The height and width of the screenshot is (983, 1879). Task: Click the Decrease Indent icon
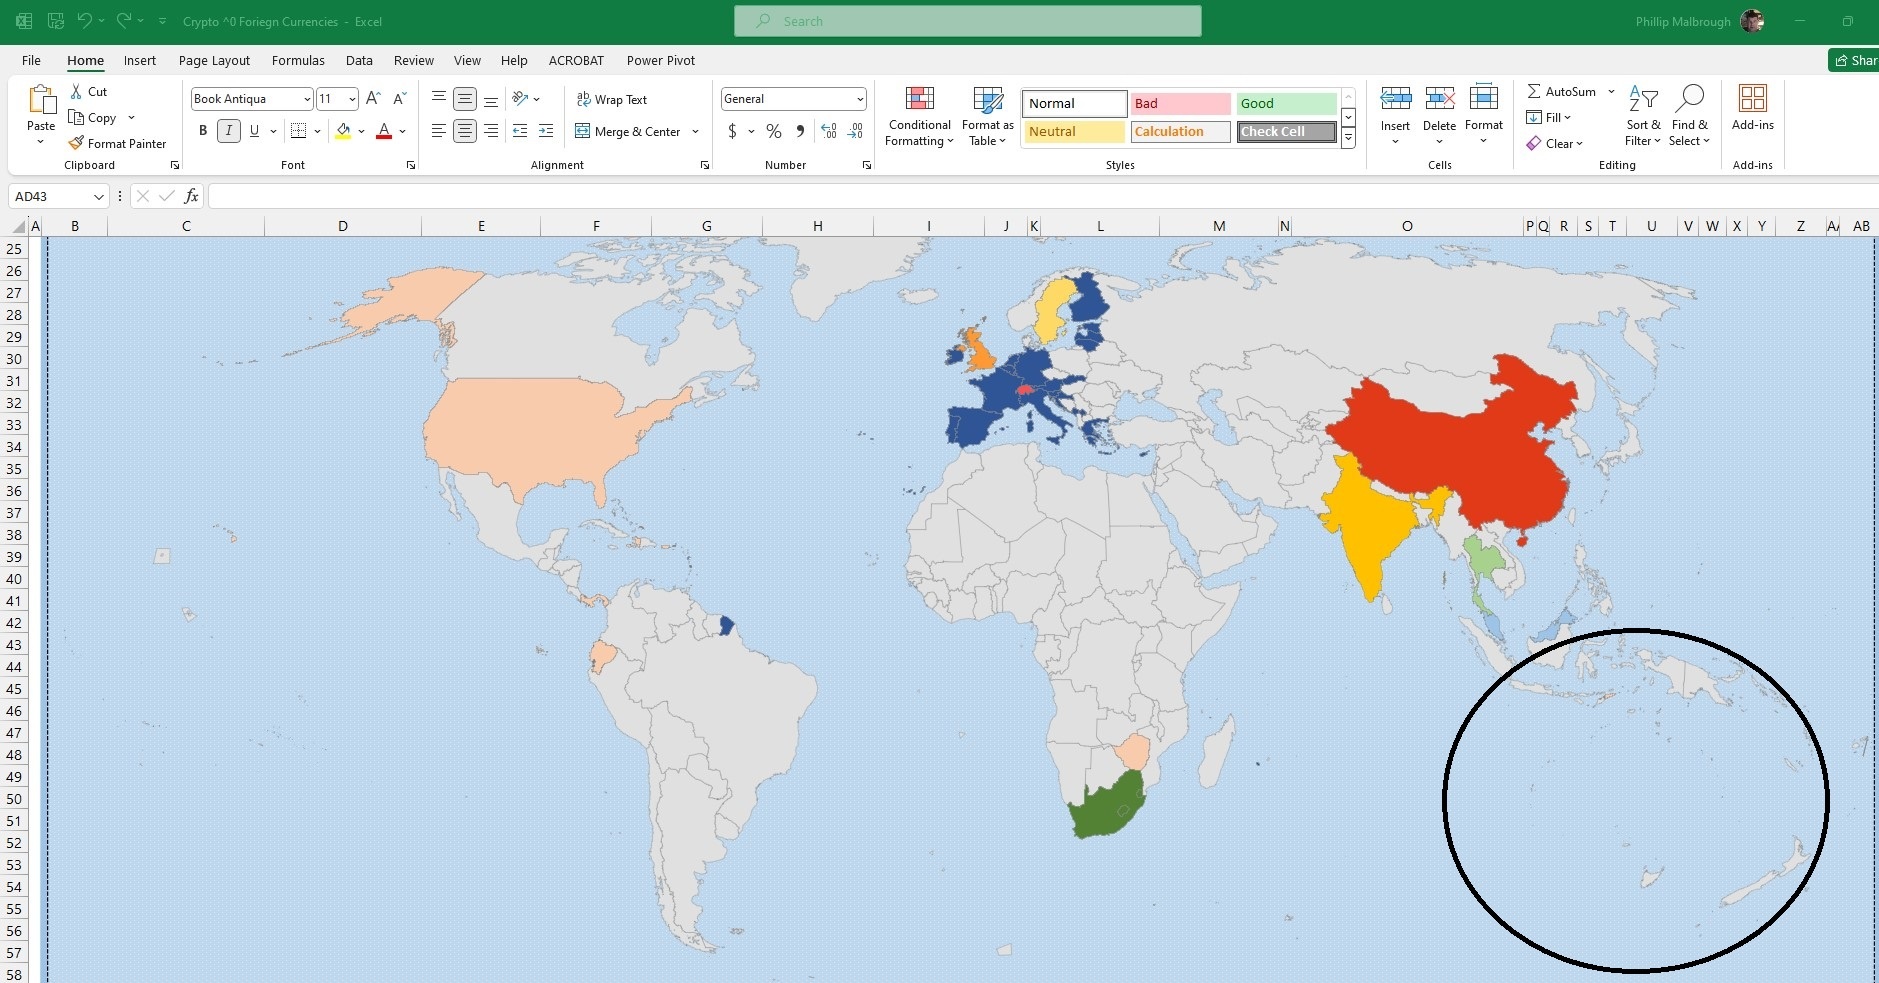pyautogui.click(x=520, y=131)
